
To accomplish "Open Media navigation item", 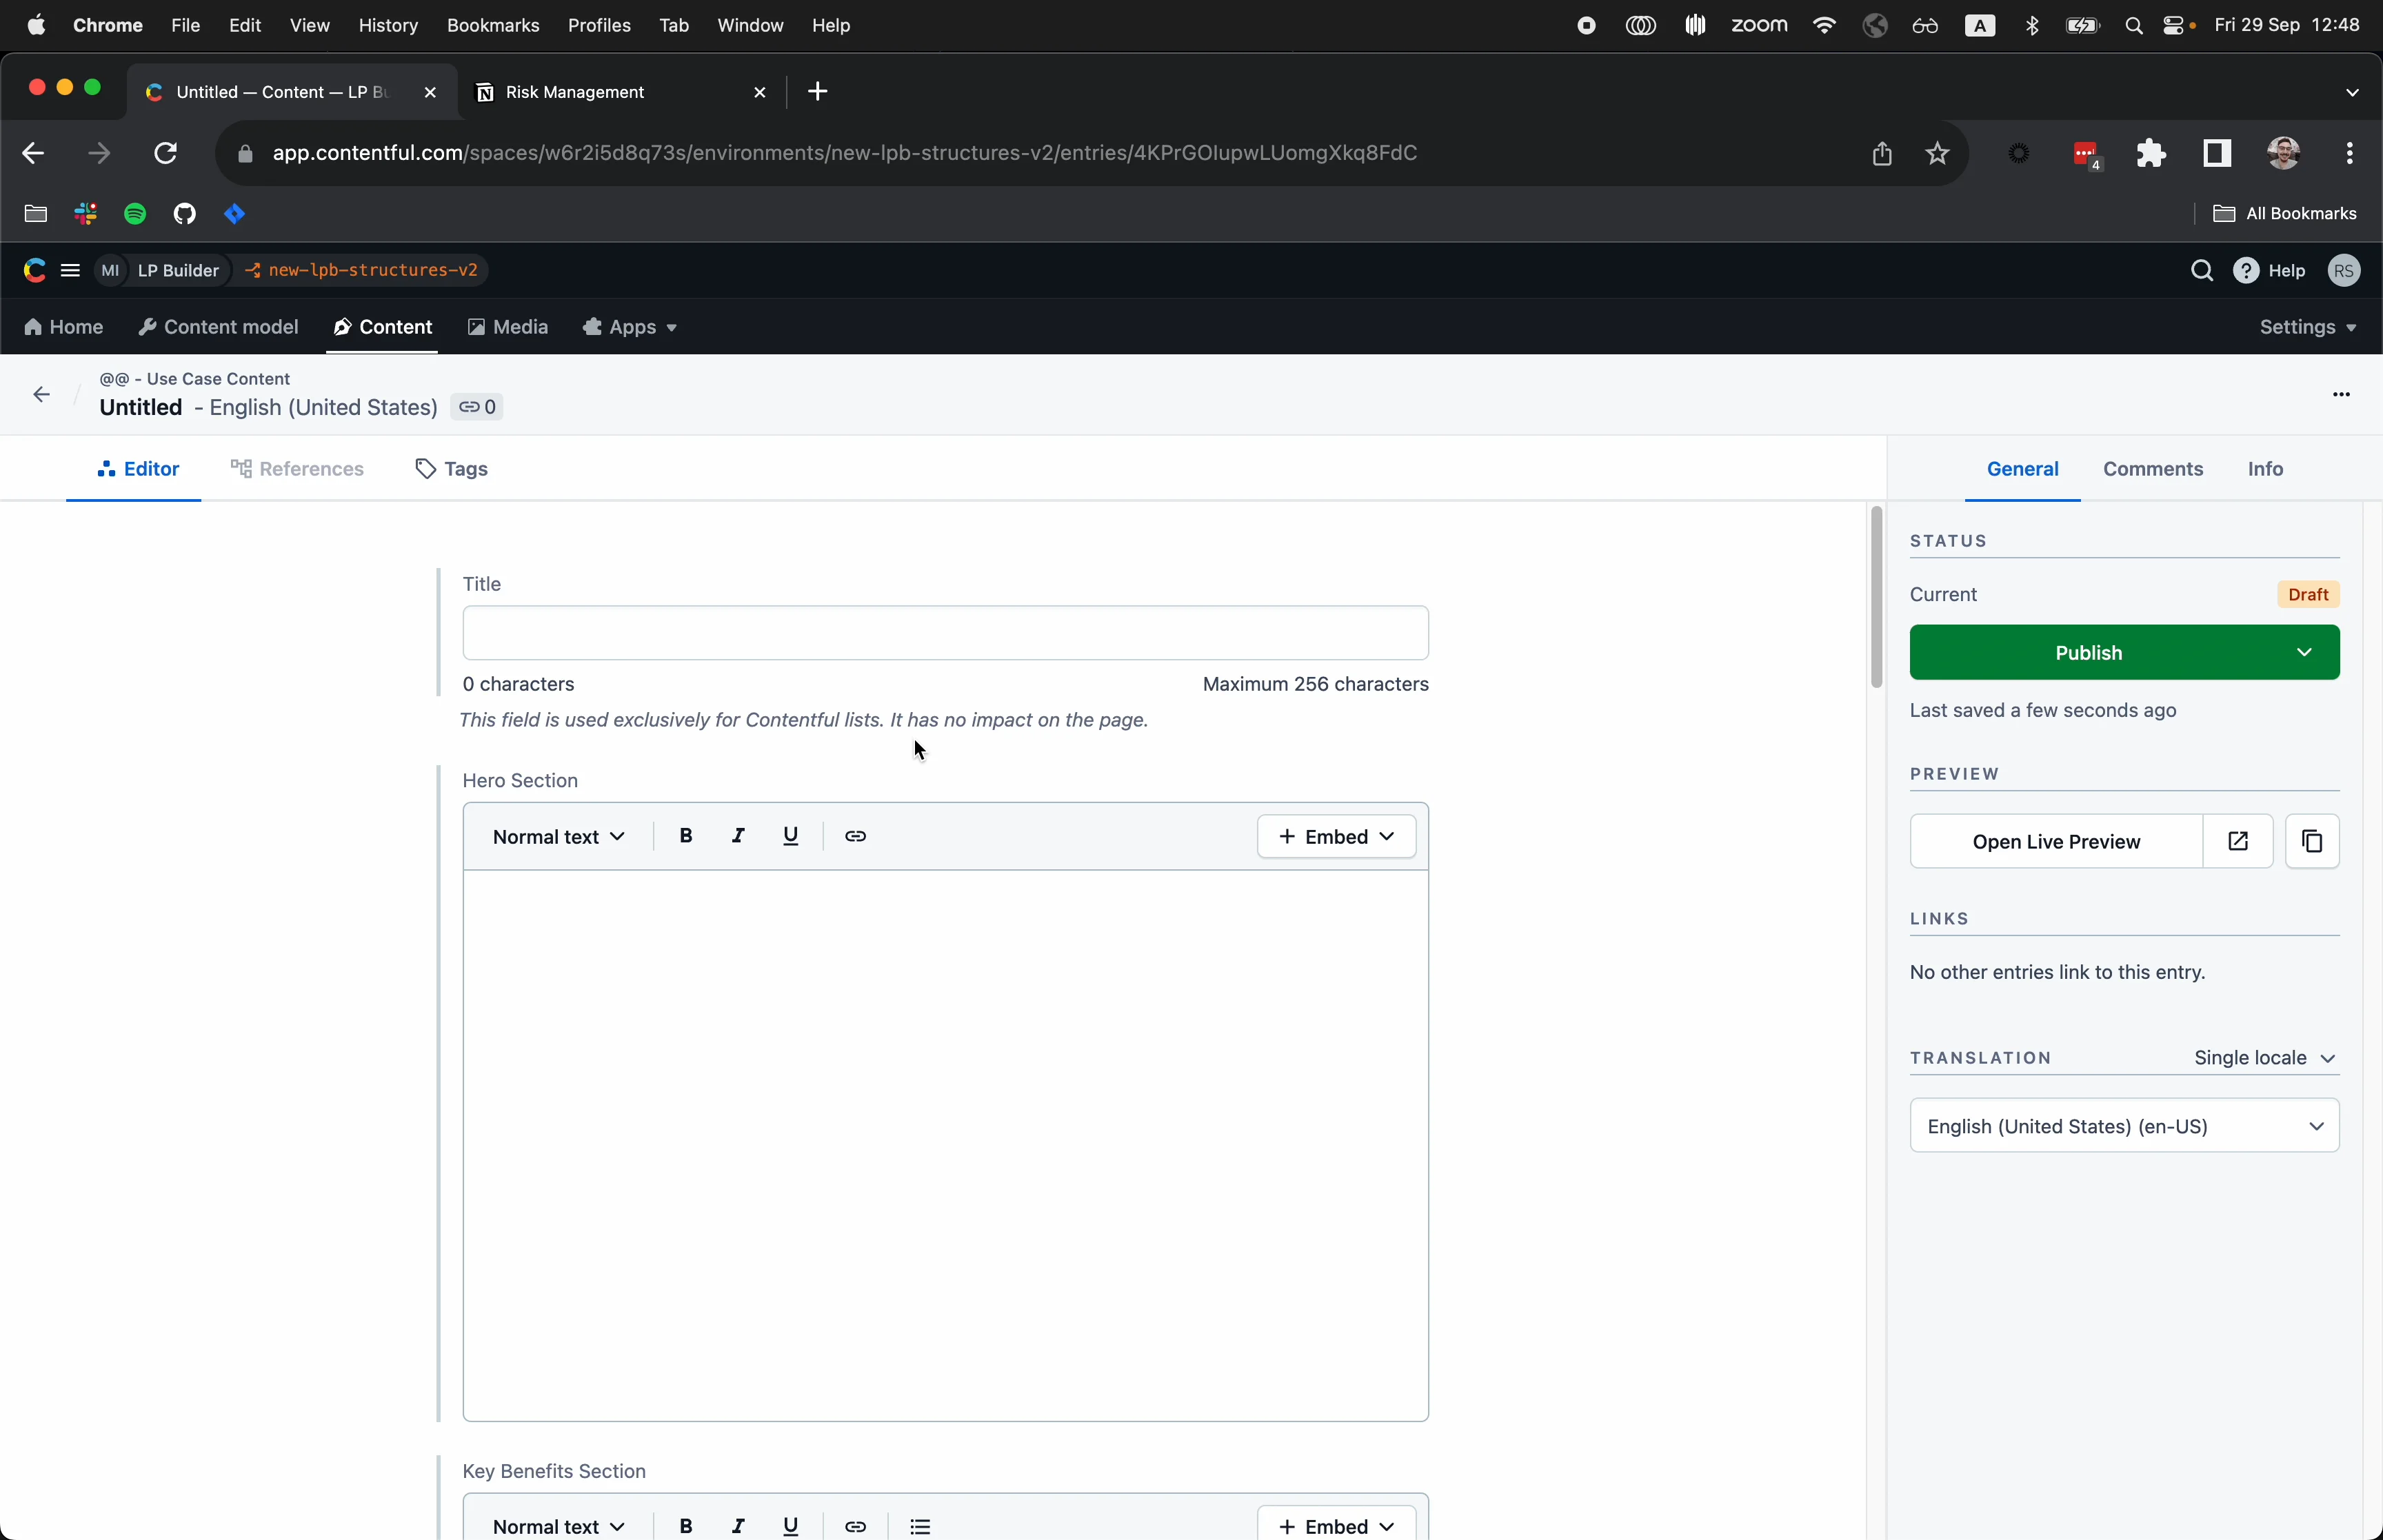I will (508, 328).
